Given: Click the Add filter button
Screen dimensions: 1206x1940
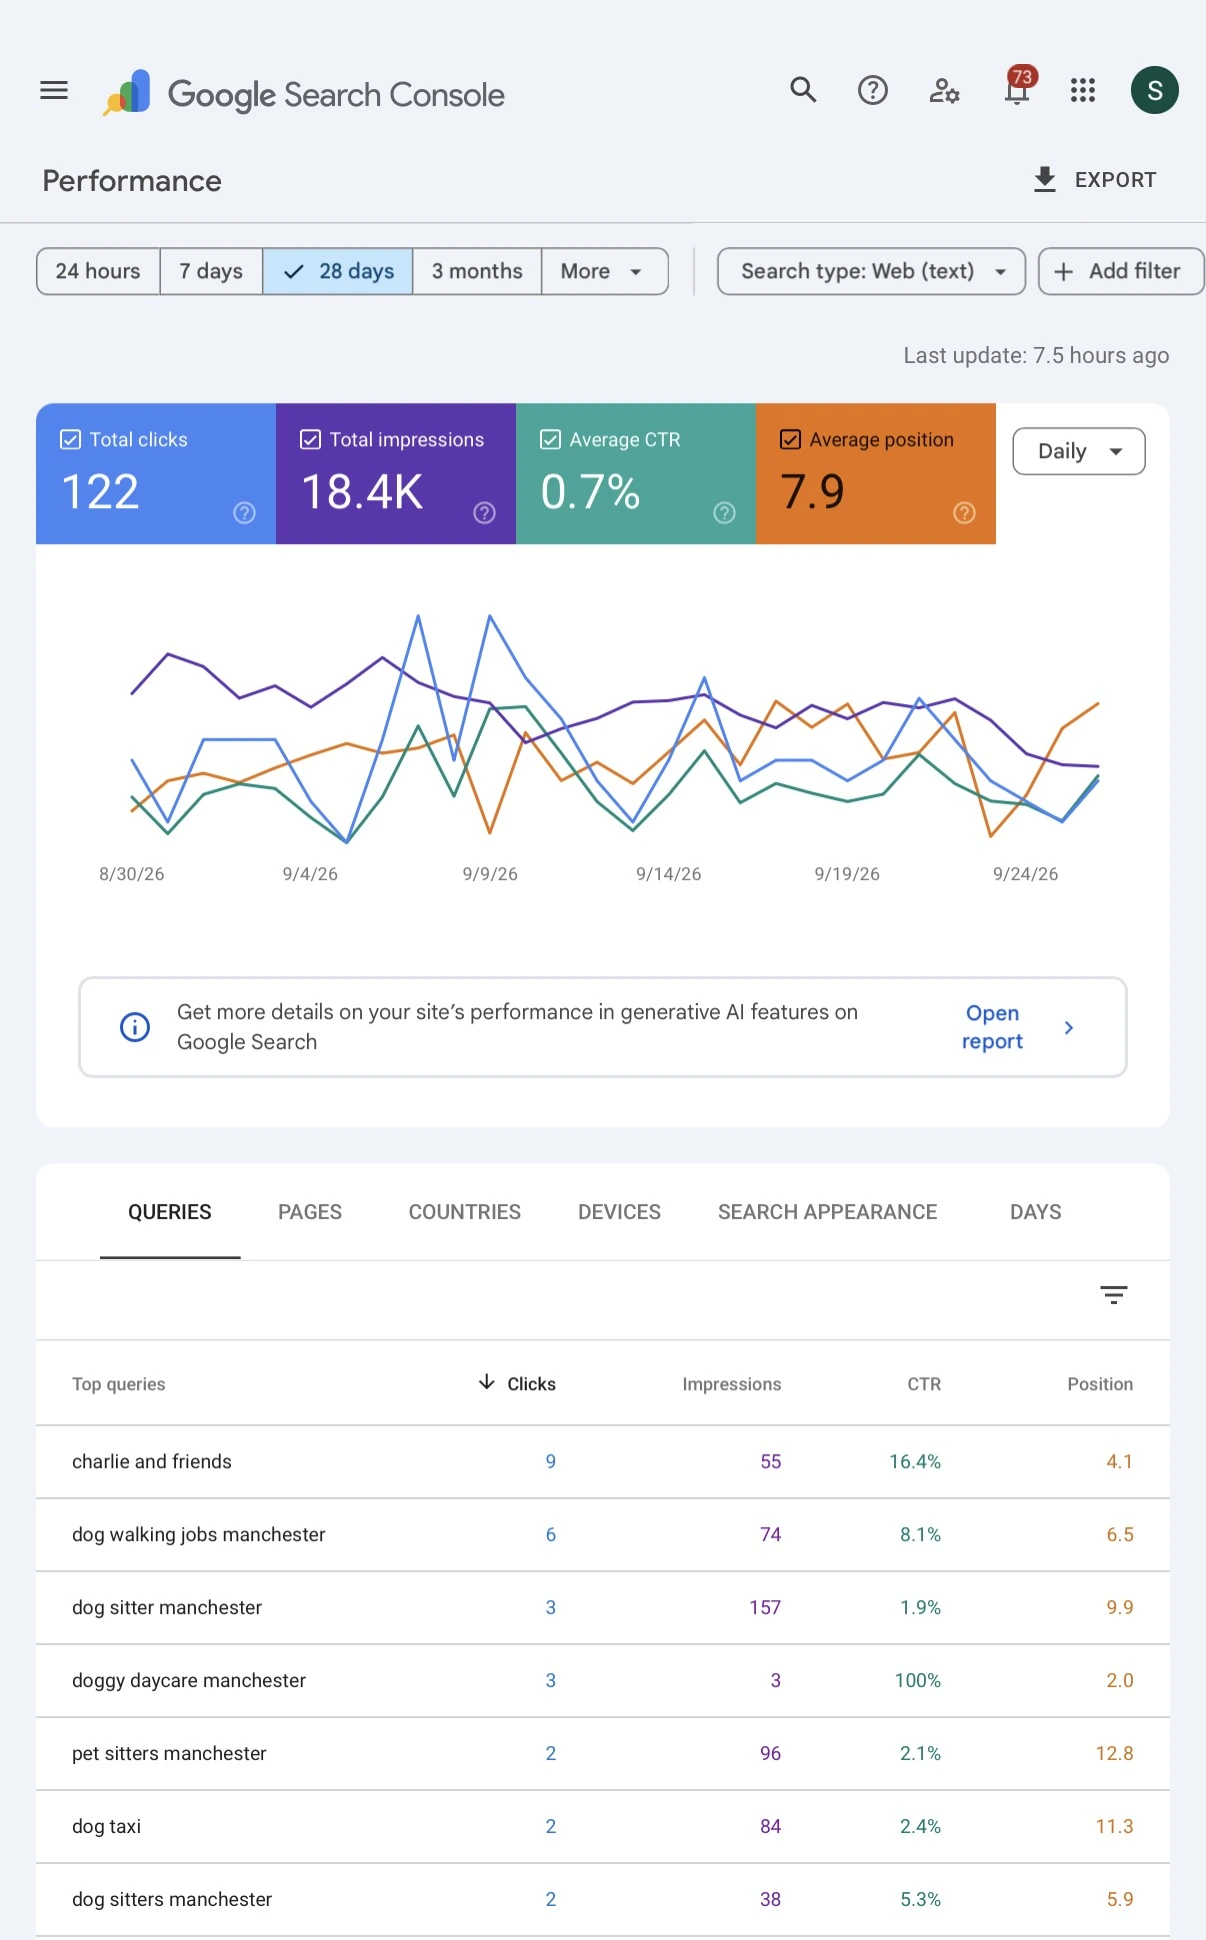Looking at the screenshot, I should coord(1121,271).
